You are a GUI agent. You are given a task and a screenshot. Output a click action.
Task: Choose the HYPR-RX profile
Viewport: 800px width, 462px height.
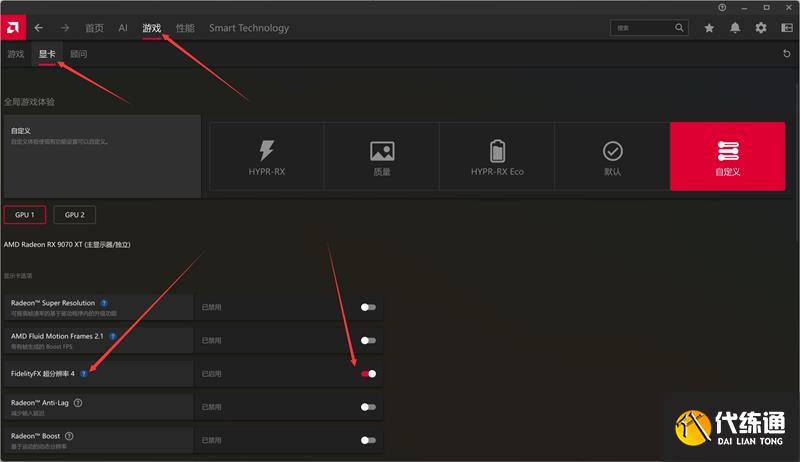tap(267, 157)
